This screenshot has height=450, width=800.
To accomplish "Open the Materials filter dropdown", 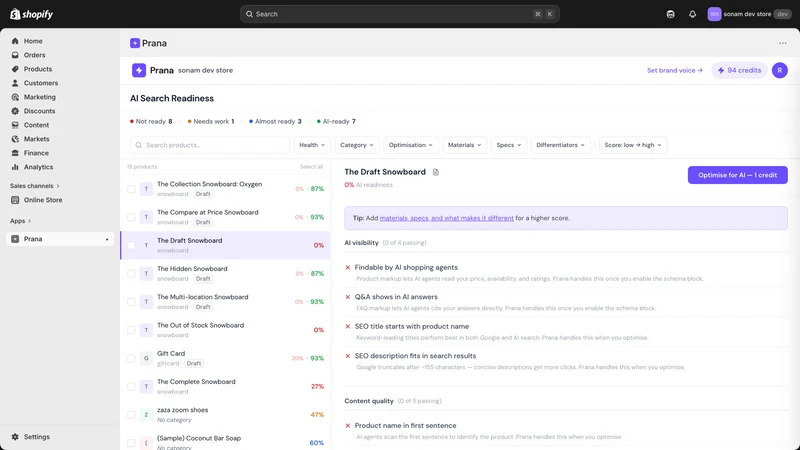I will point(464,145).
